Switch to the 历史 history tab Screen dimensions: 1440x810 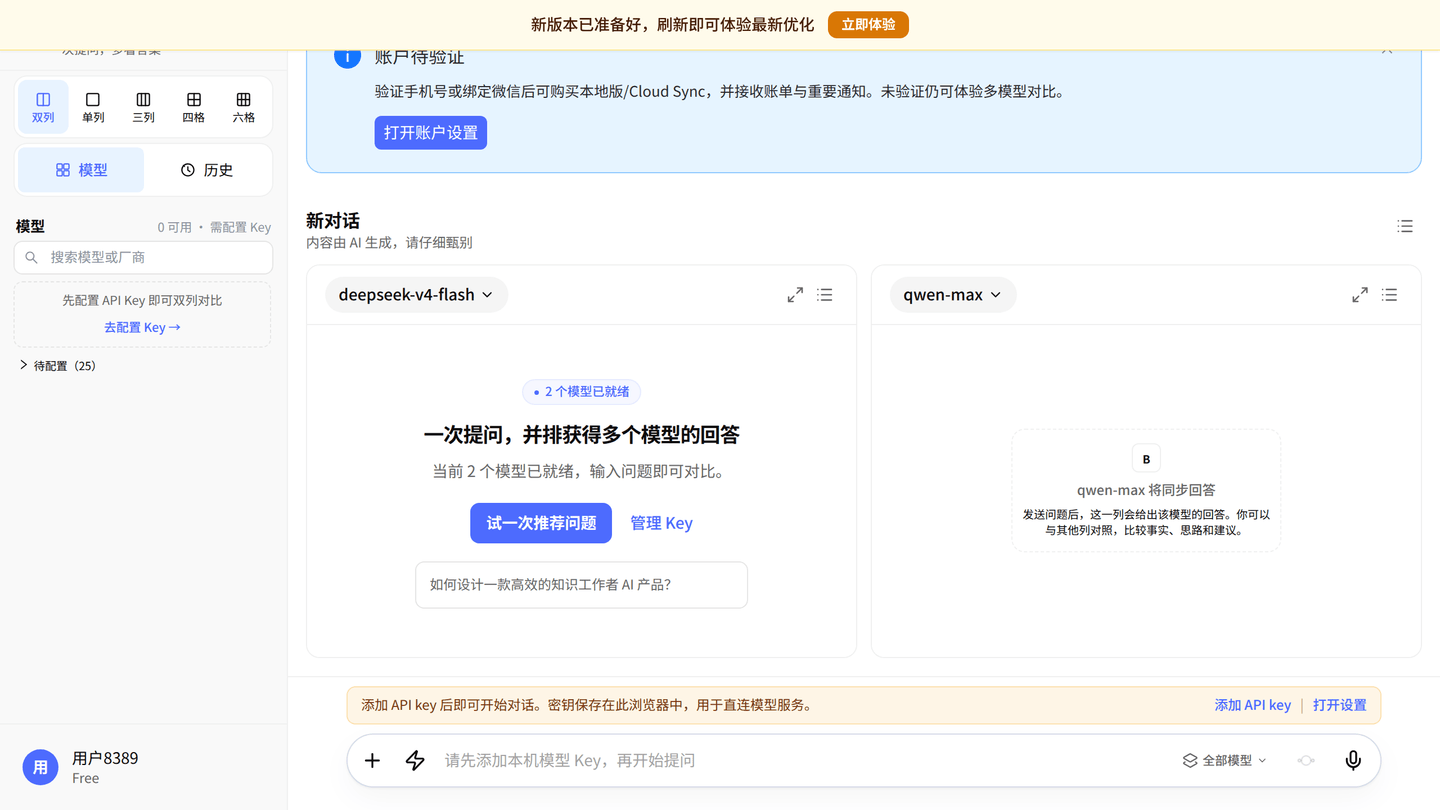[x=207, y=170]
